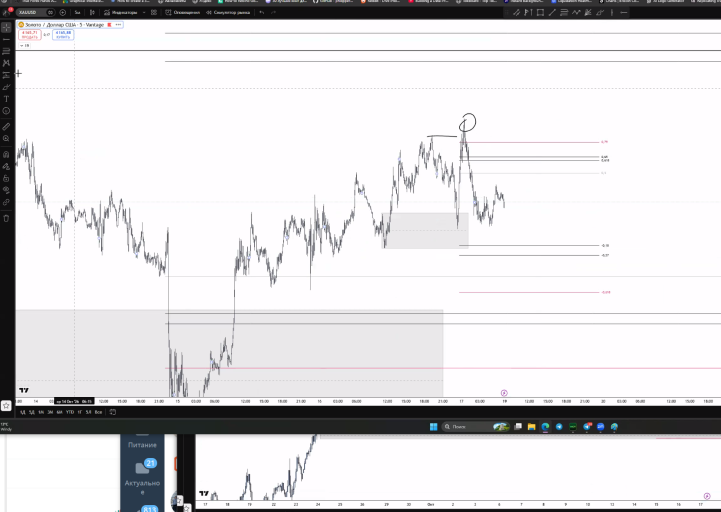Open the emoji icons tool

(x=6, y=111)
